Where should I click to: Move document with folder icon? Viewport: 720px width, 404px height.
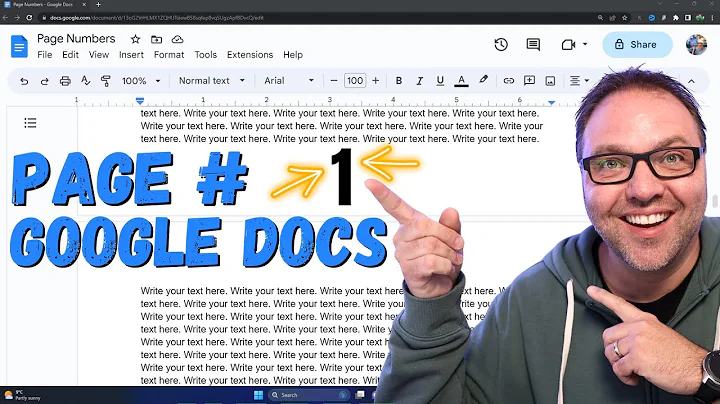pyautogui.click(x=157, y=39)
